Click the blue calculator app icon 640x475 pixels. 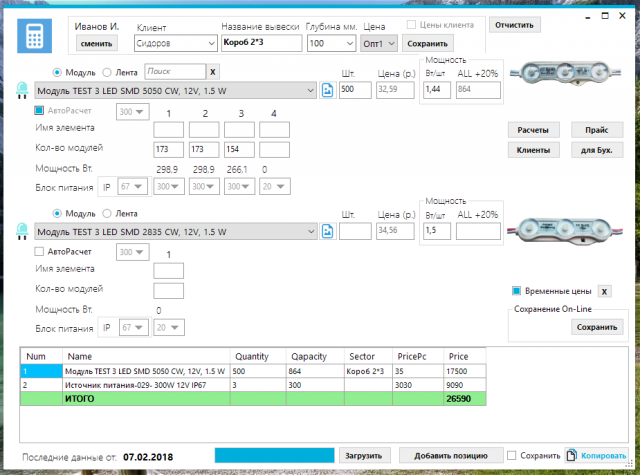click(x=34, y=36)
